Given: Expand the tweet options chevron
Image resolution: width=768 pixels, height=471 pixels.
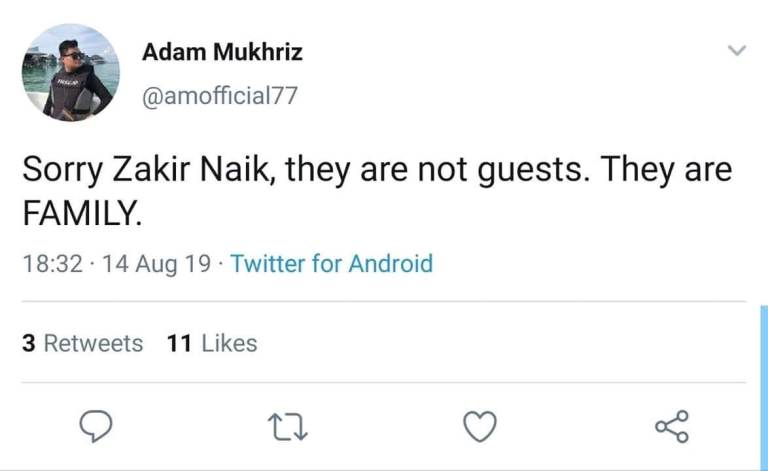Looking at the screenshot, I should [x=736, y=49].
